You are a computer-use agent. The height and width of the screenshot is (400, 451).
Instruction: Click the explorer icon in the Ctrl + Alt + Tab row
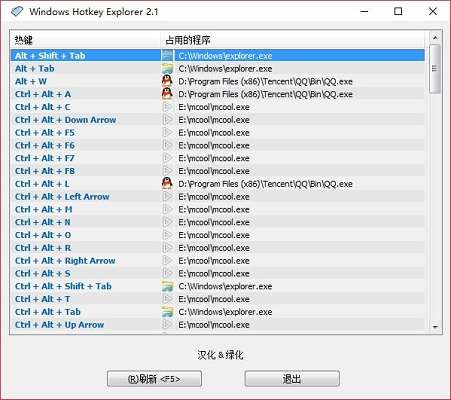click(167, 312)
